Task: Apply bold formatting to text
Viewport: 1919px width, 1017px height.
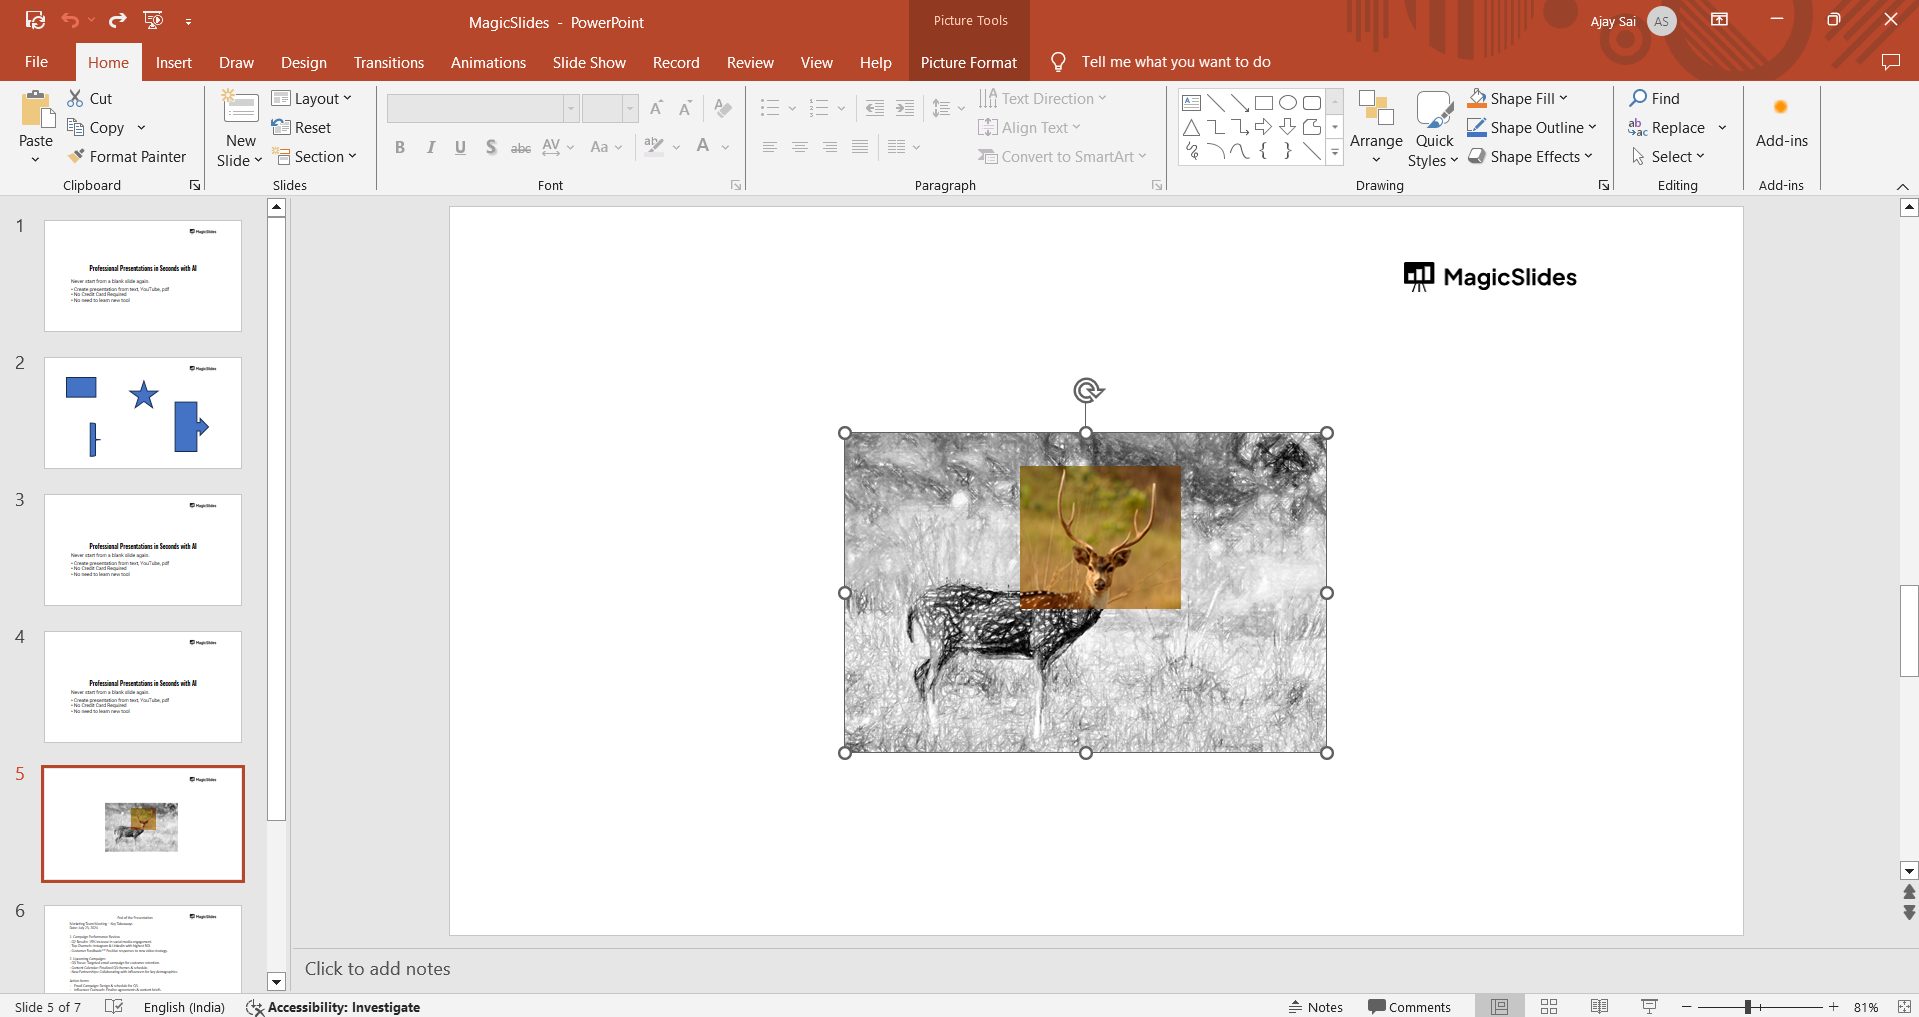Action: coord(399,147)
